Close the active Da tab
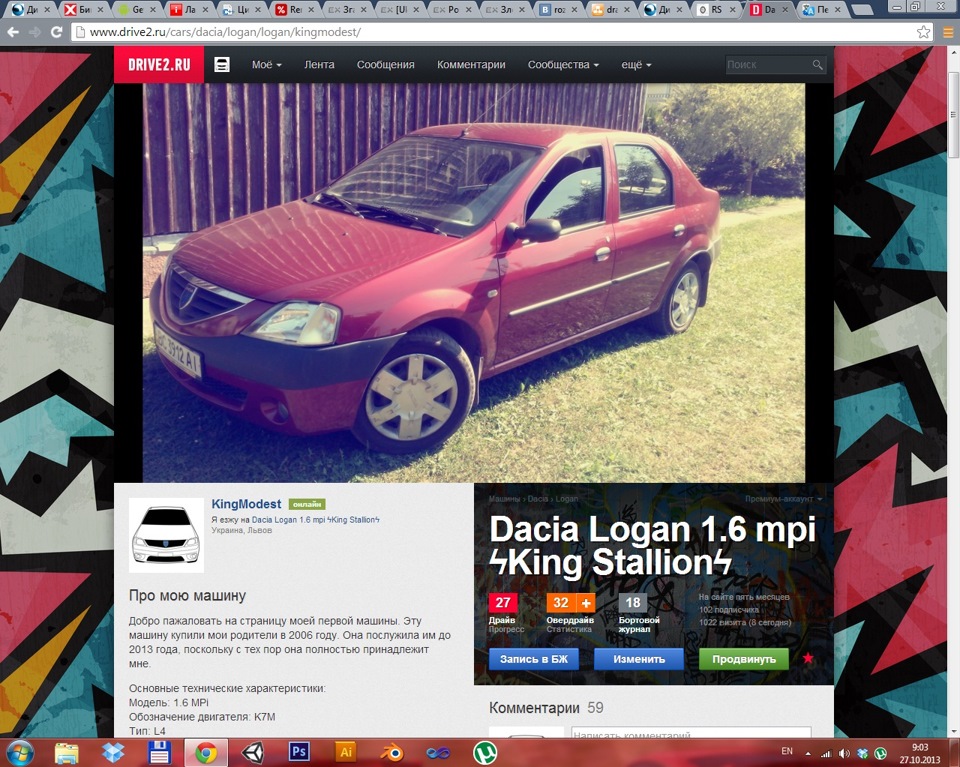Image resolution: width=960 pixels, height=767 pixels. pyautogui.click(x=785, y=10)
